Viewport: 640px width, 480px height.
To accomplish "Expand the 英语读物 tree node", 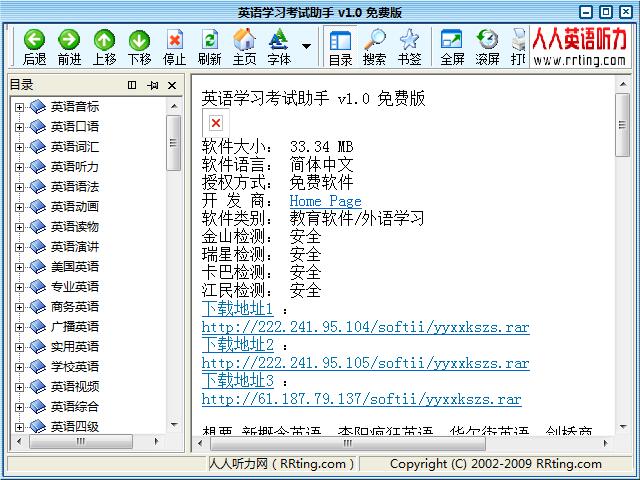I will point(19,227).
